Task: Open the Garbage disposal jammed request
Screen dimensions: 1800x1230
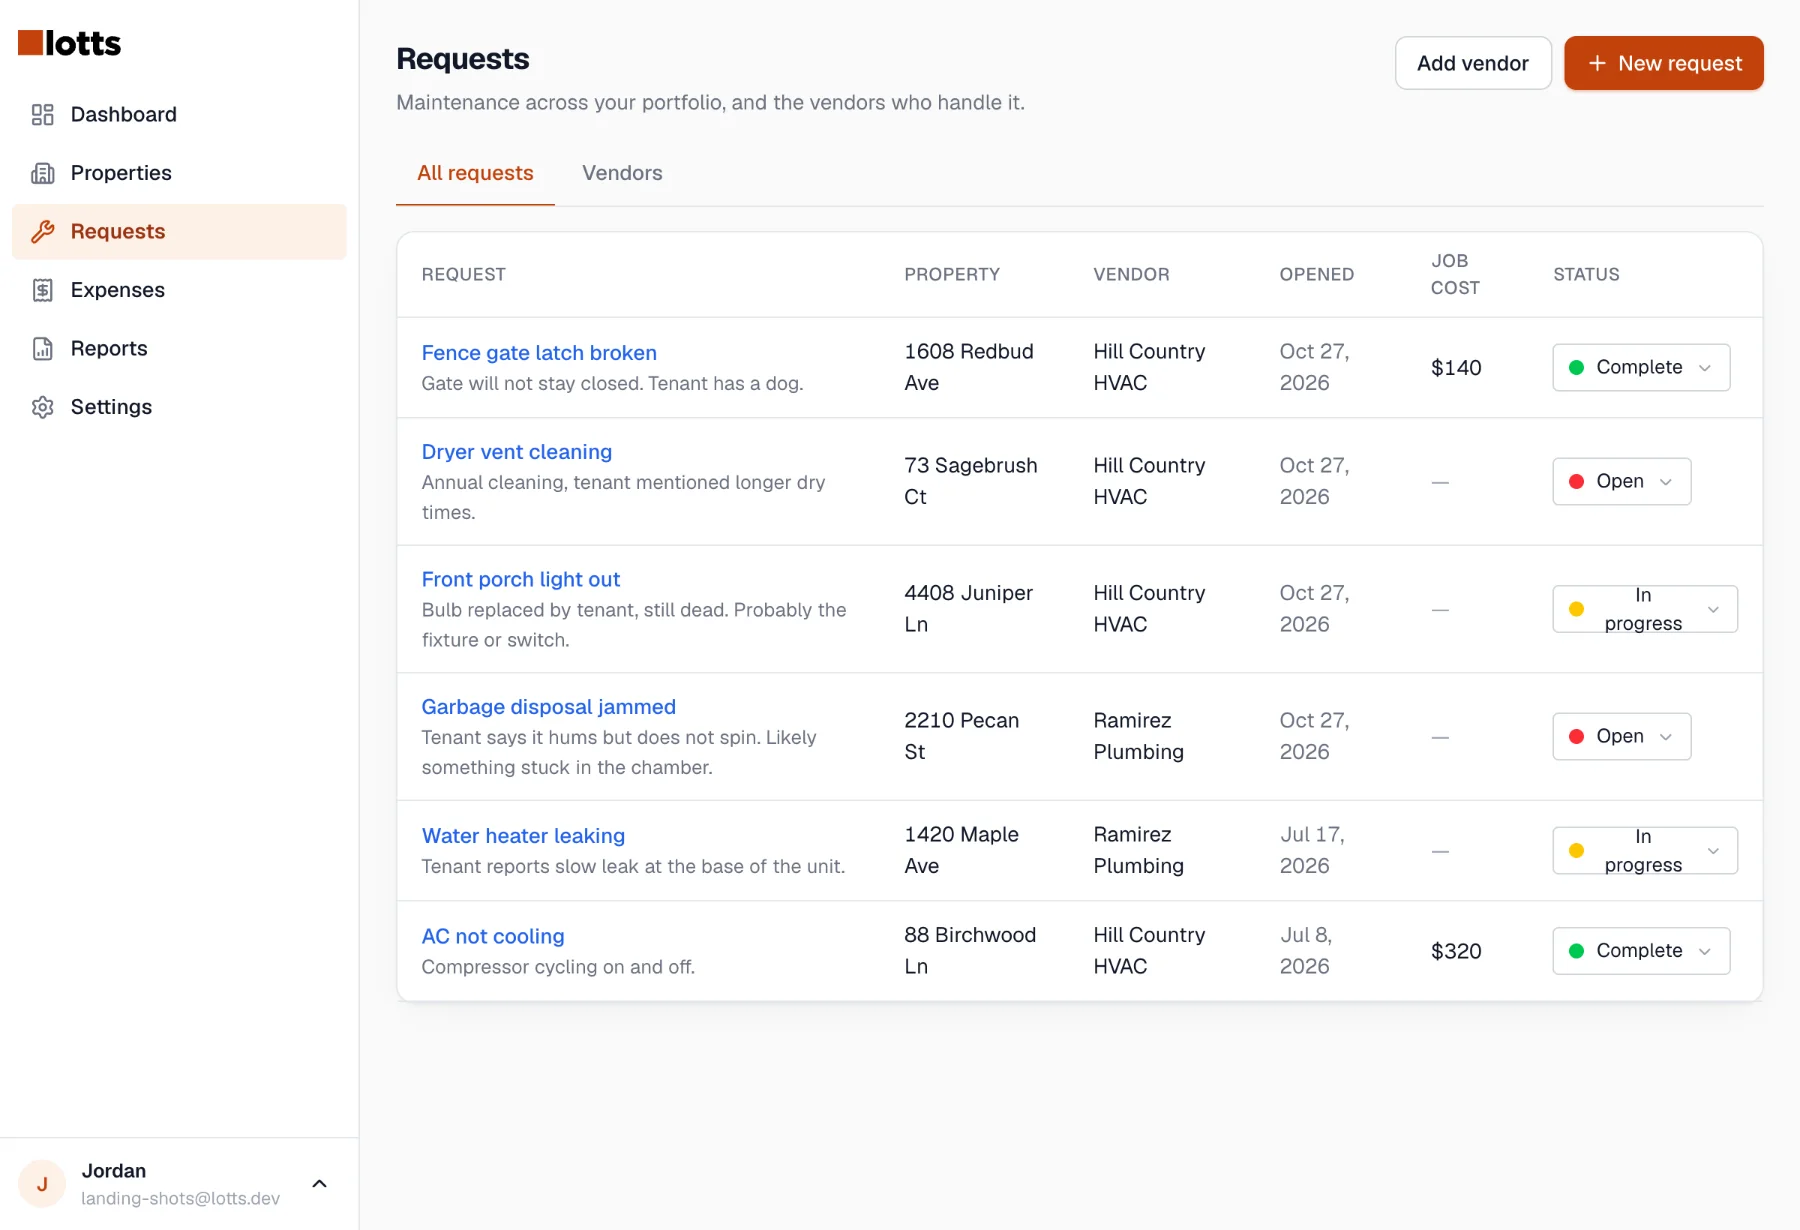Action: pos(549,707)
